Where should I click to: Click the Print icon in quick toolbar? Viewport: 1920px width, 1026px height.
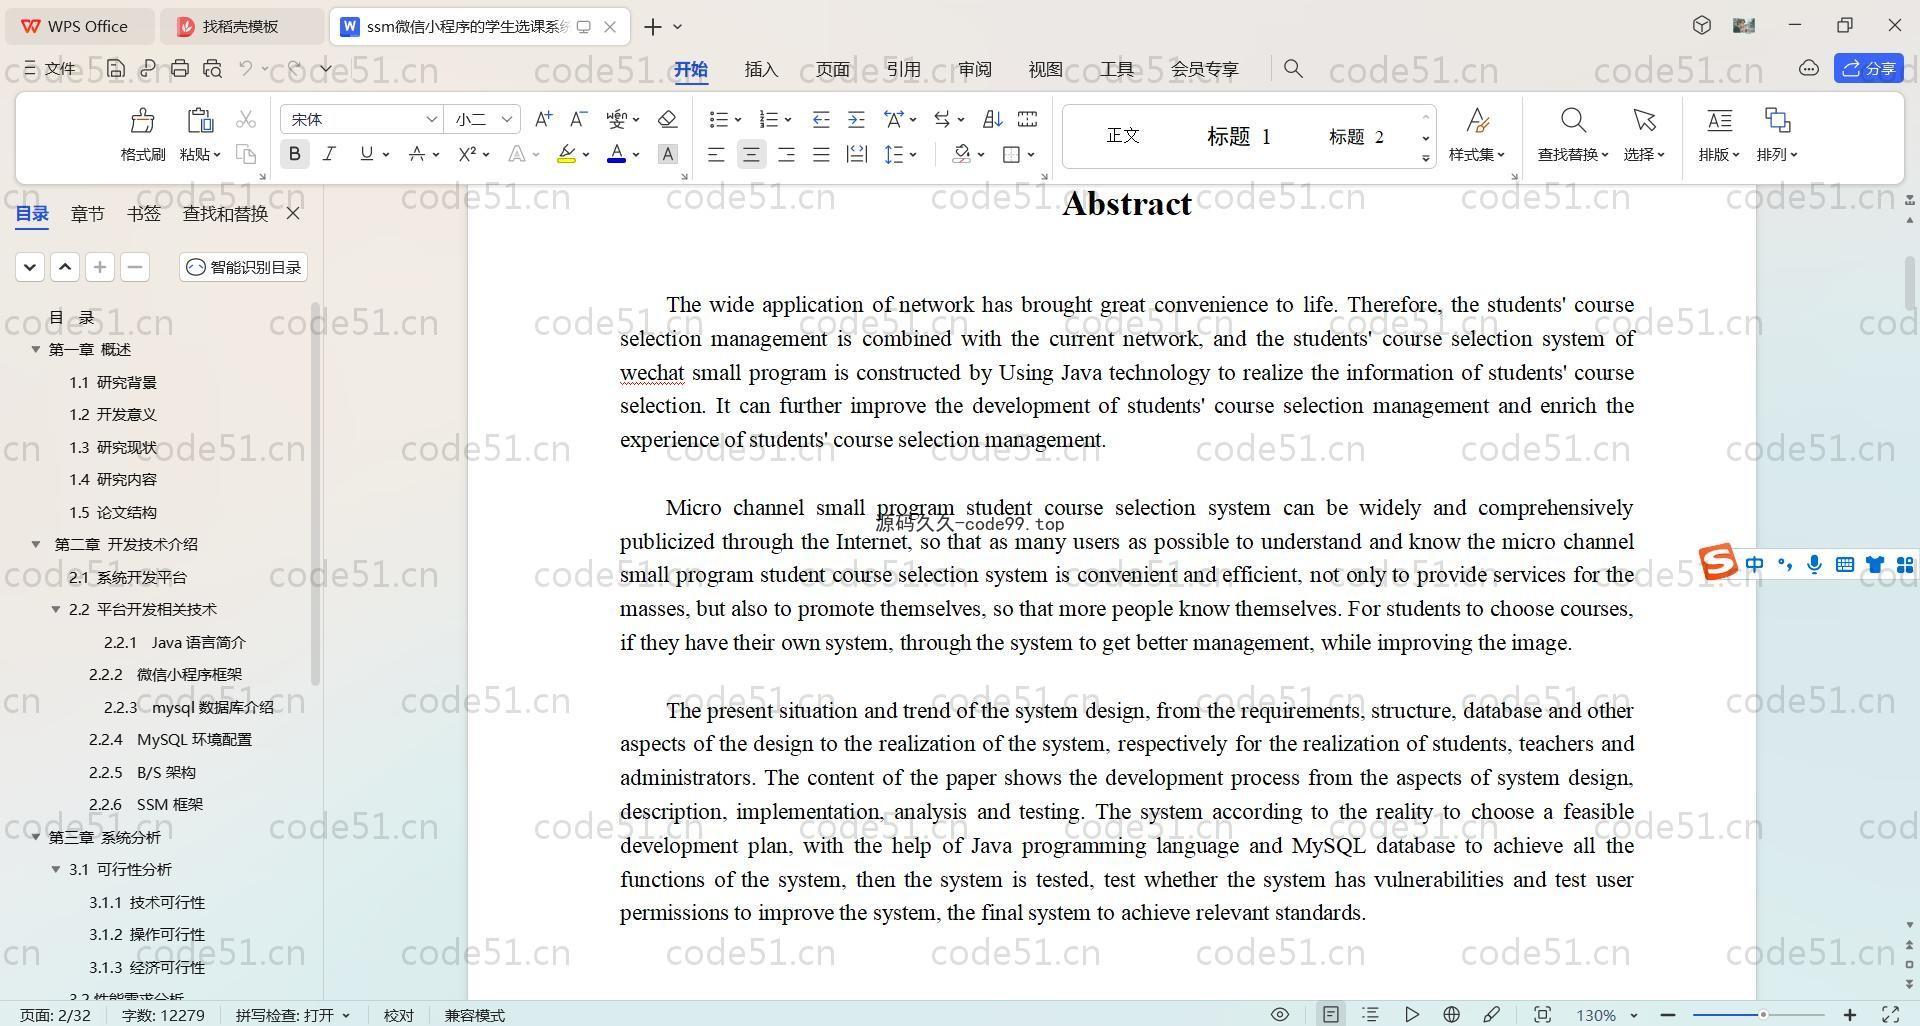pos(180,68)
